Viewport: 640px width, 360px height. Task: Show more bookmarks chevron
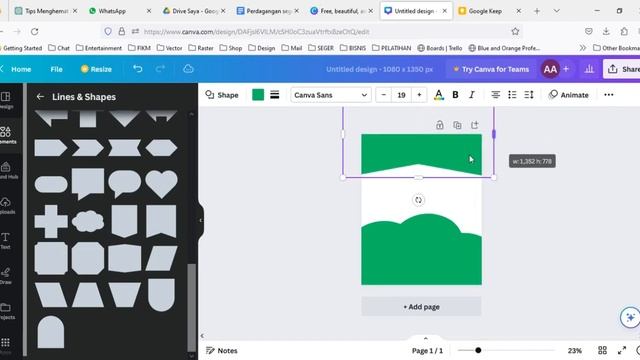click(582, 48)
